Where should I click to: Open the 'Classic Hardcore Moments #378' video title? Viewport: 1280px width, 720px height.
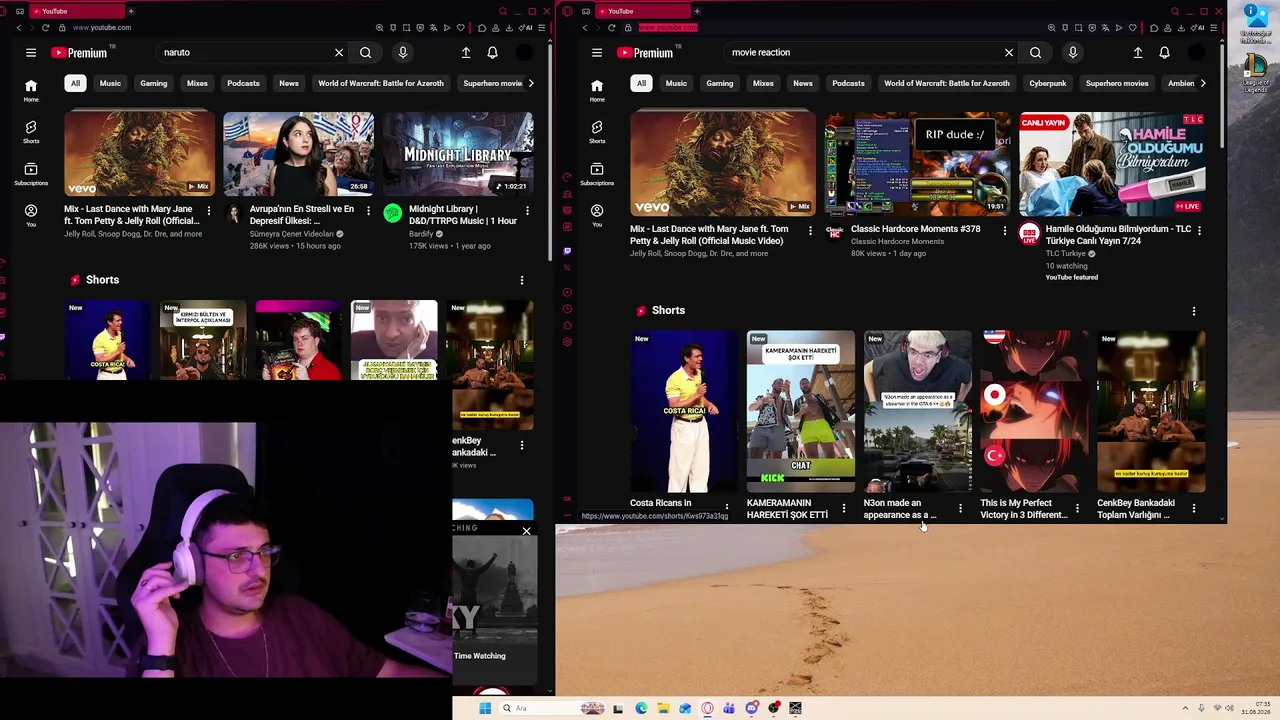coord(915,229)
